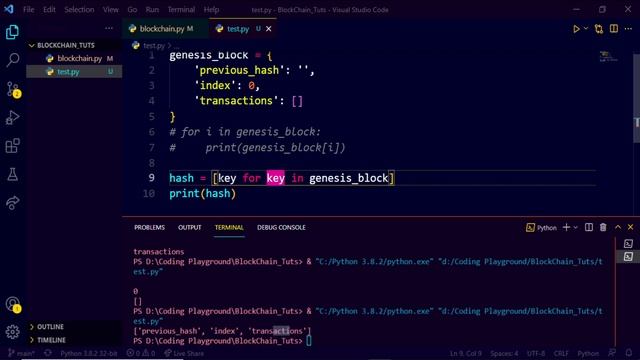640x360 pixels.
Task: Open the Testing flask view
Action: tap(12, 174)
